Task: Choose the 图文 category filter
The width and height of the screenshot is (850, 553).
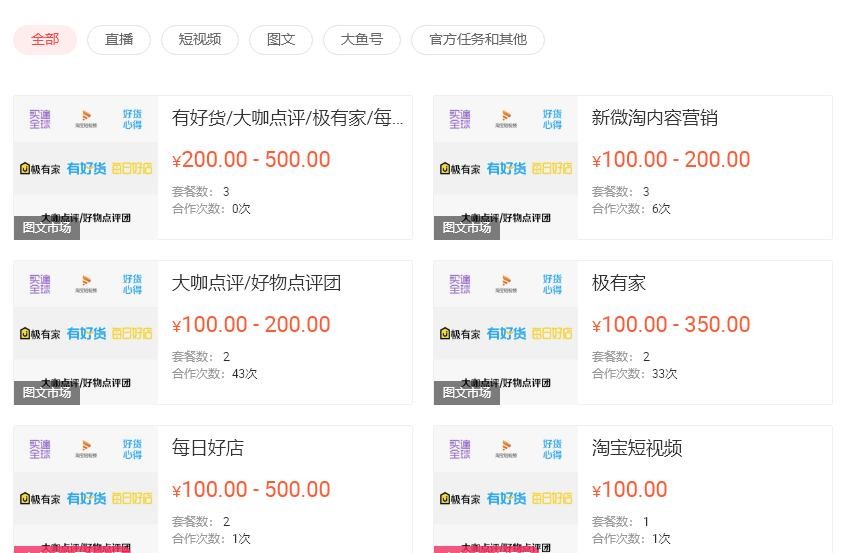Action: 281,40
